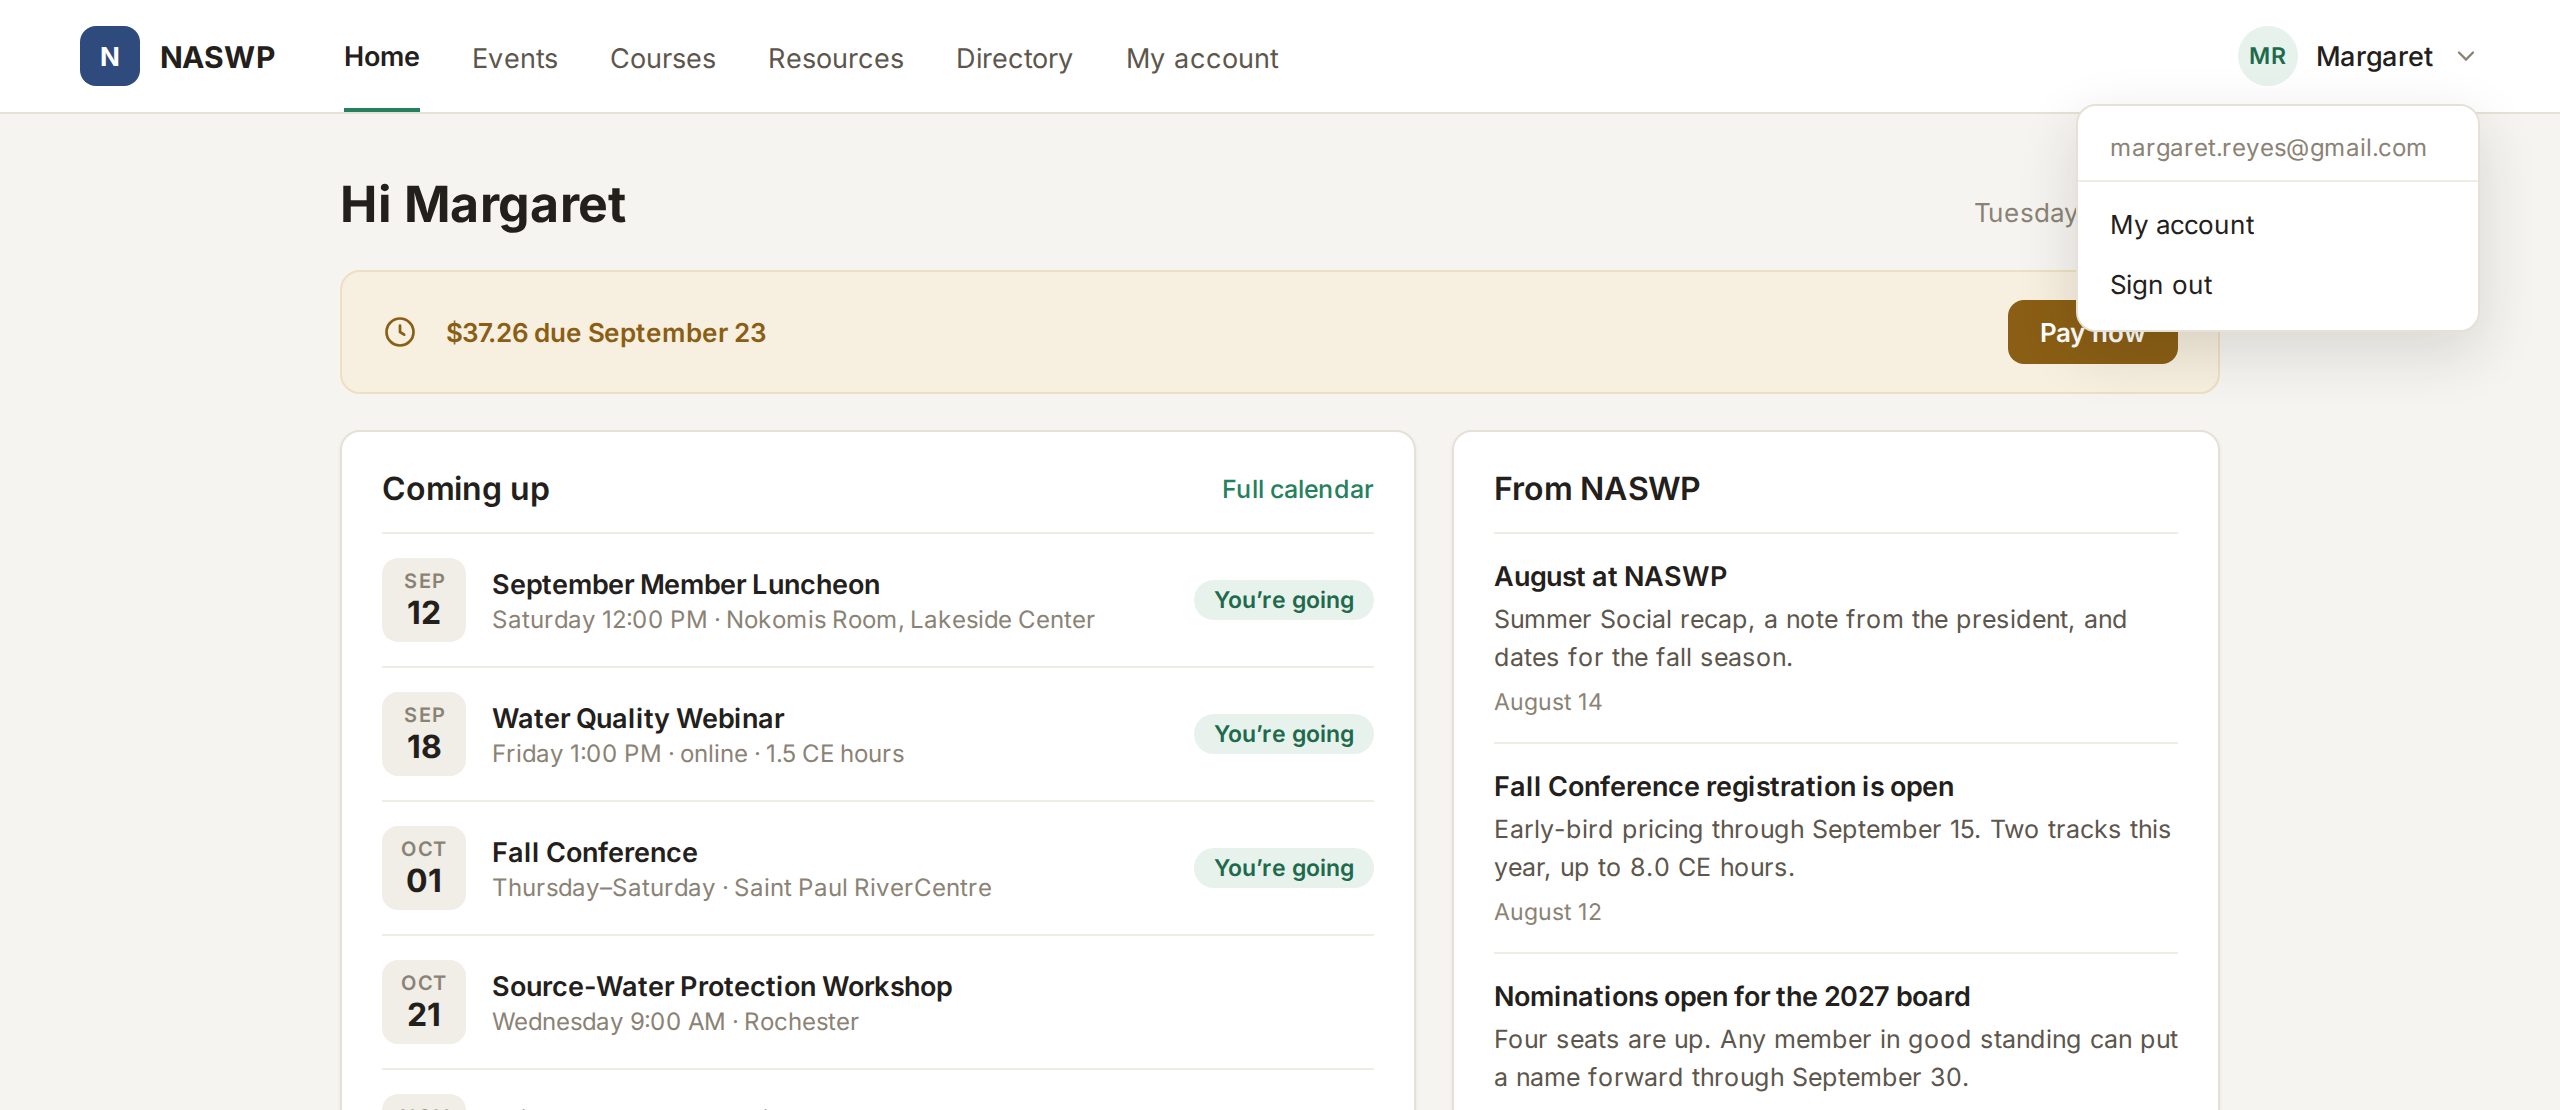Open the Fall Conference event

pos(595,852)
